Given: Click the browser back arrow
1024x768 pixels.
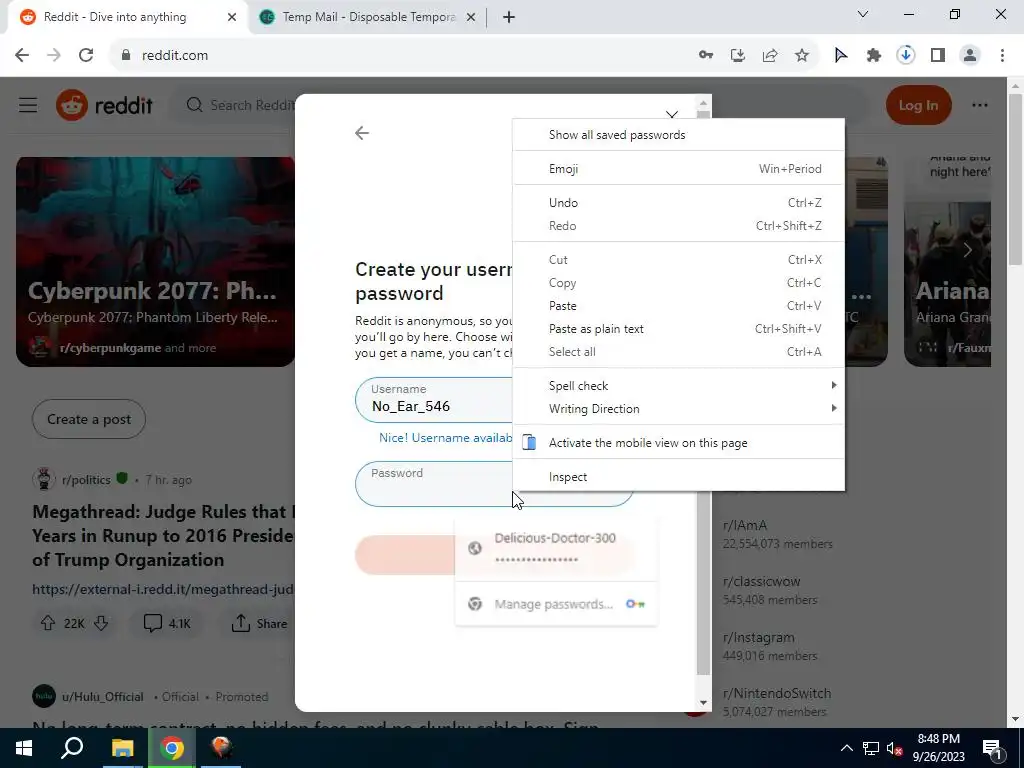Looking at the screenshot, I should click(22, 56).
